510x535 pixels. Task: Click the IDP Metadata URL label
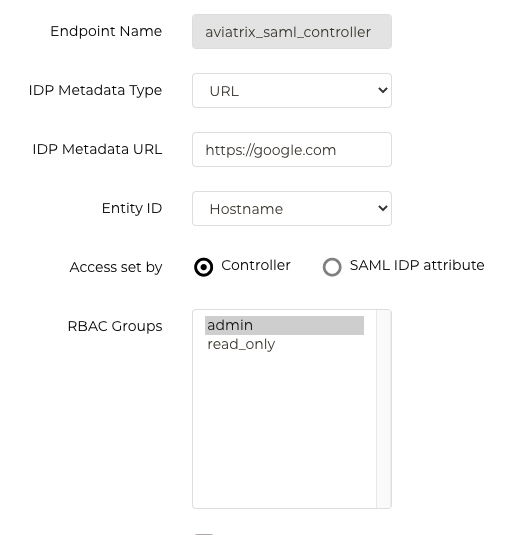pyautogui.click(x=97, y=149)
